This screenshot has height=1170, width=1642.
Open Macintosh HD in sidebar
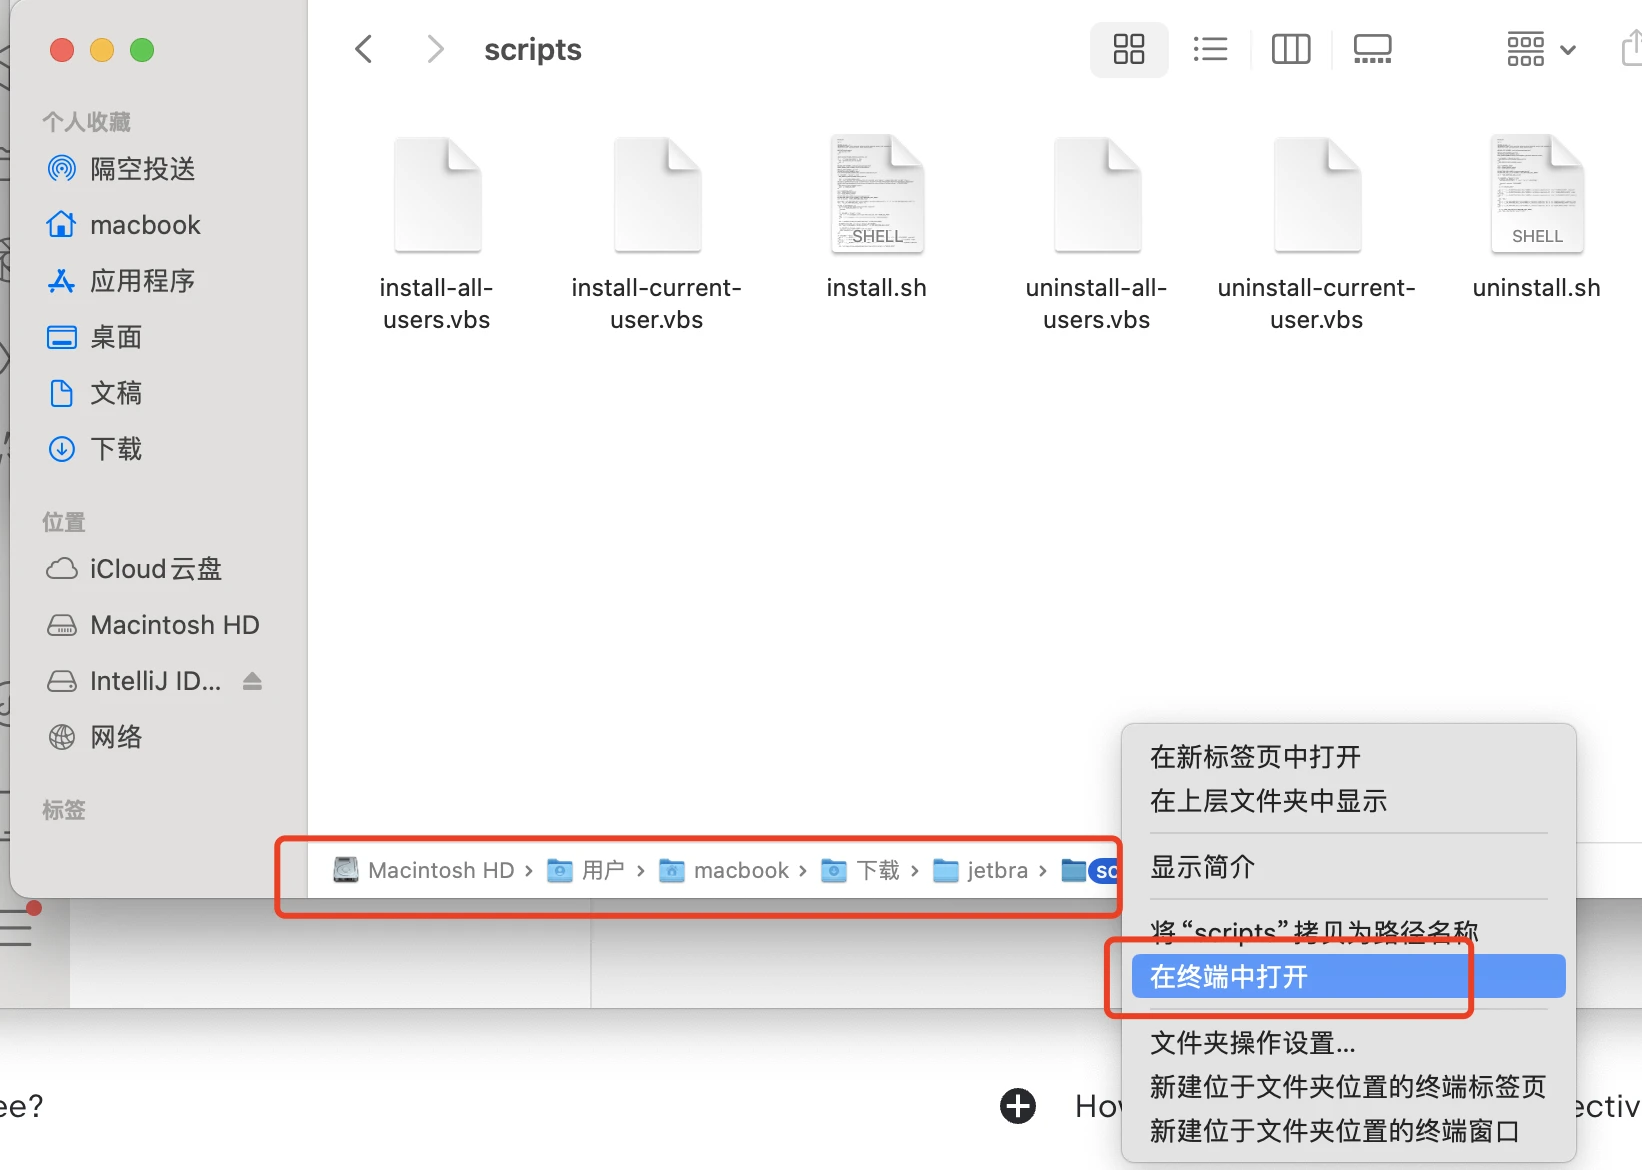click(153, 625)
